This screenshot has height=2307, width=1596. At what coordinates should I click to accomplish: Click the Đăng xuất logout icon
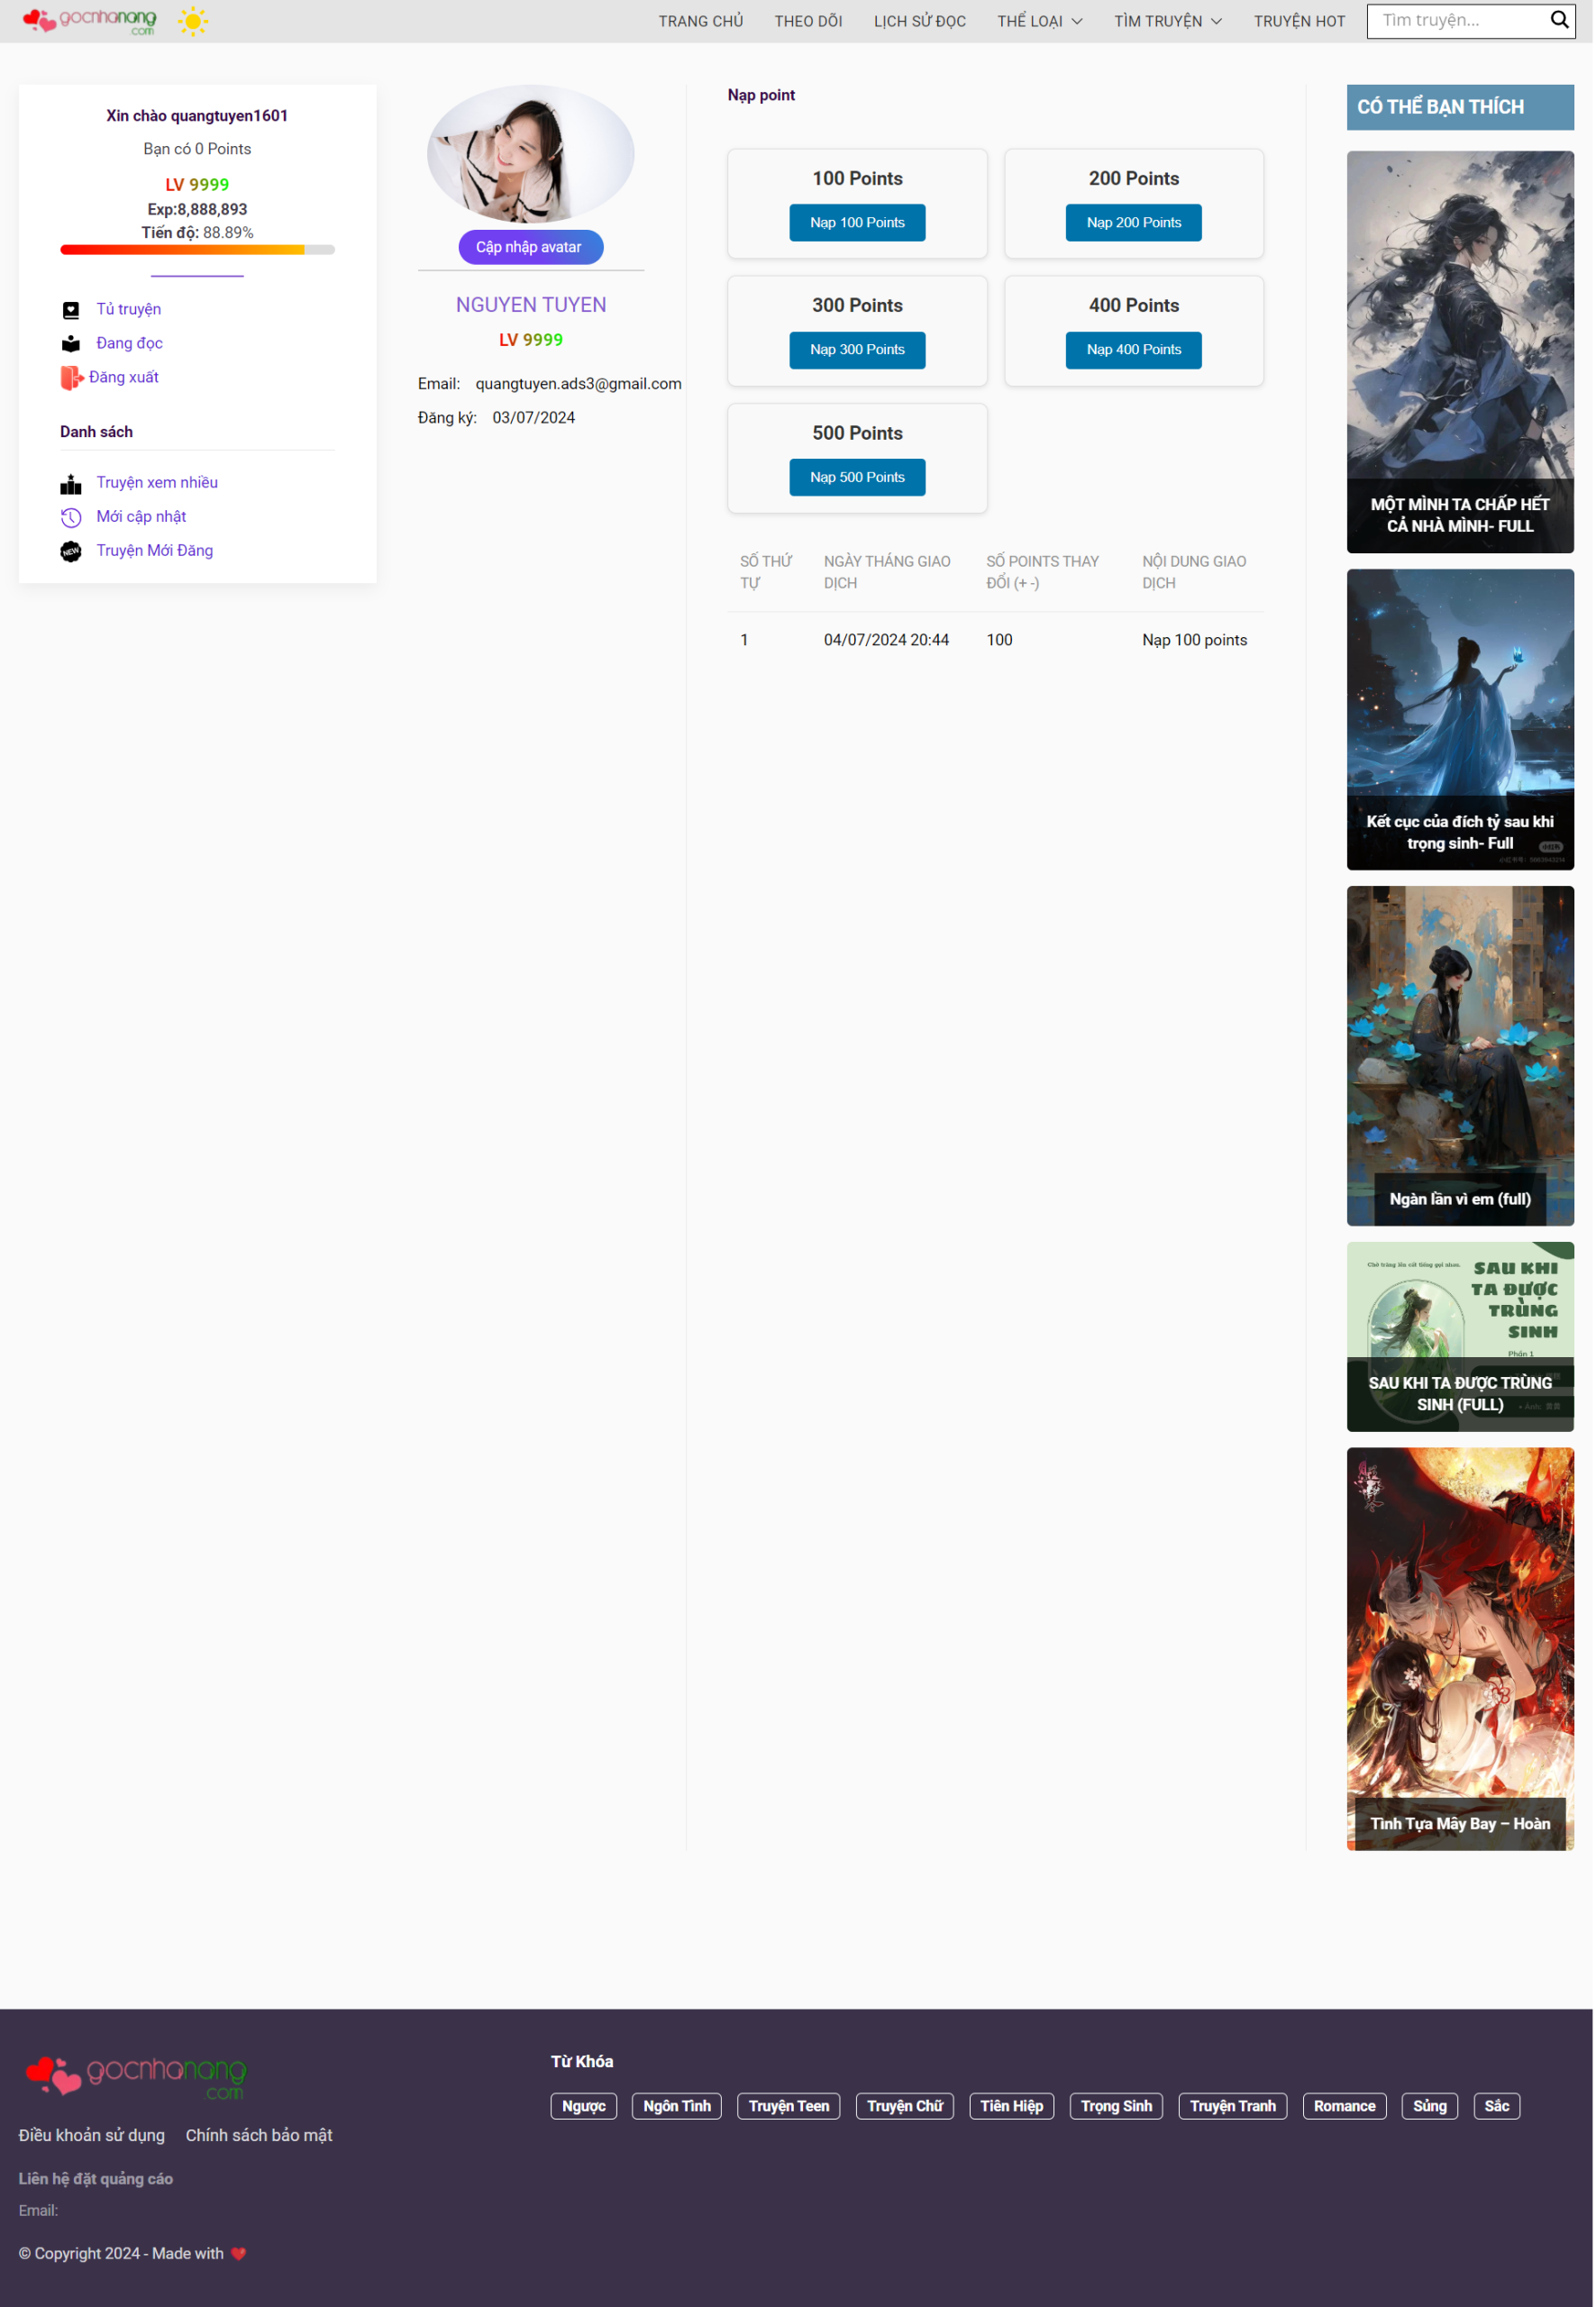(x=71, y=378)
